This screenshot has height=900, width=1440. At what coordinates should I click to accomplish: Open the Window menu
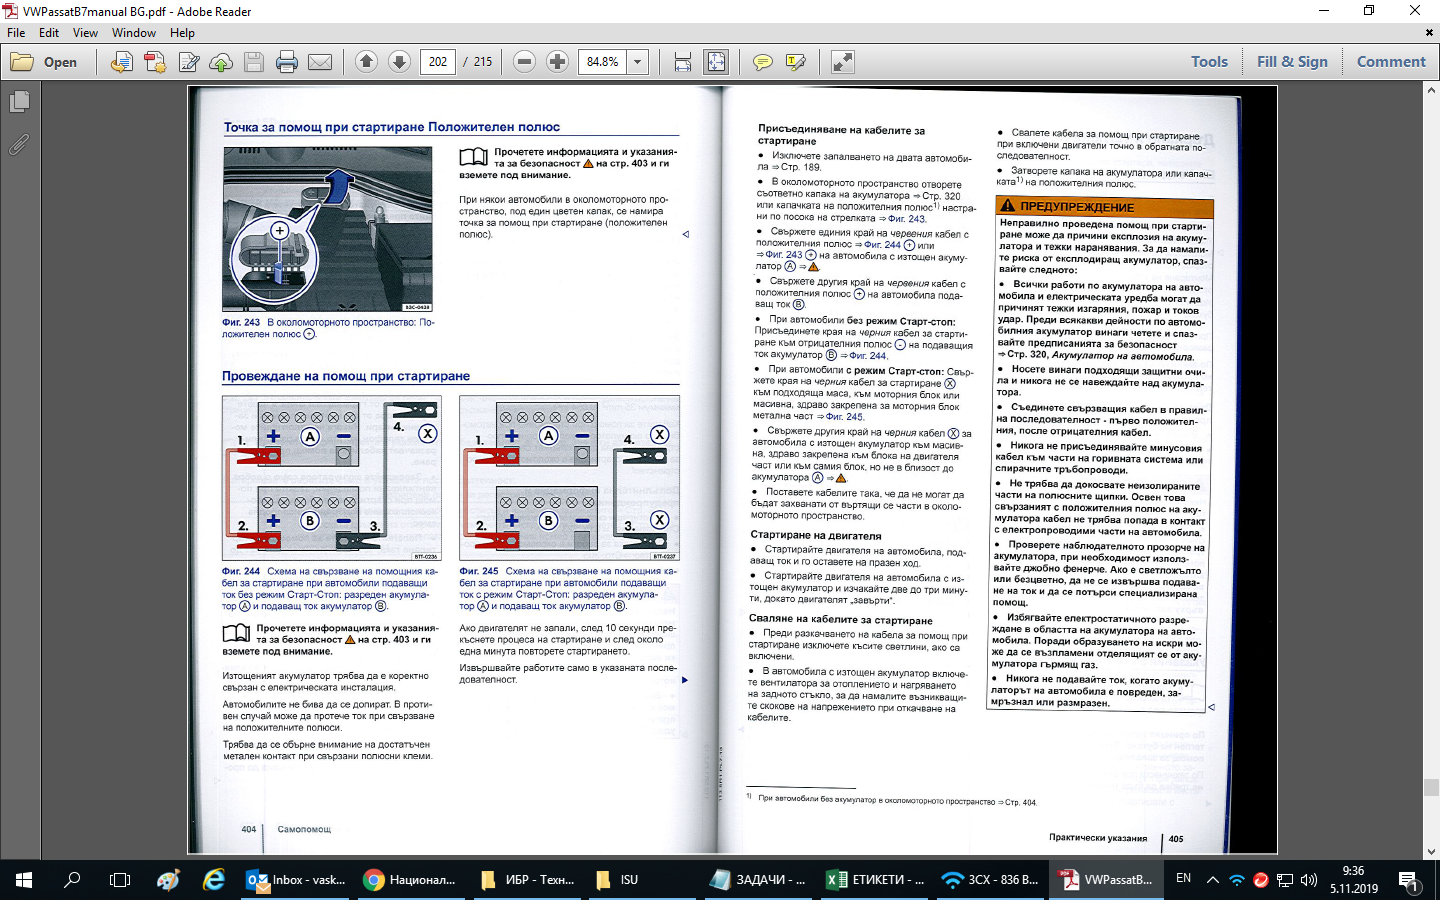click(x=134, y=33)
